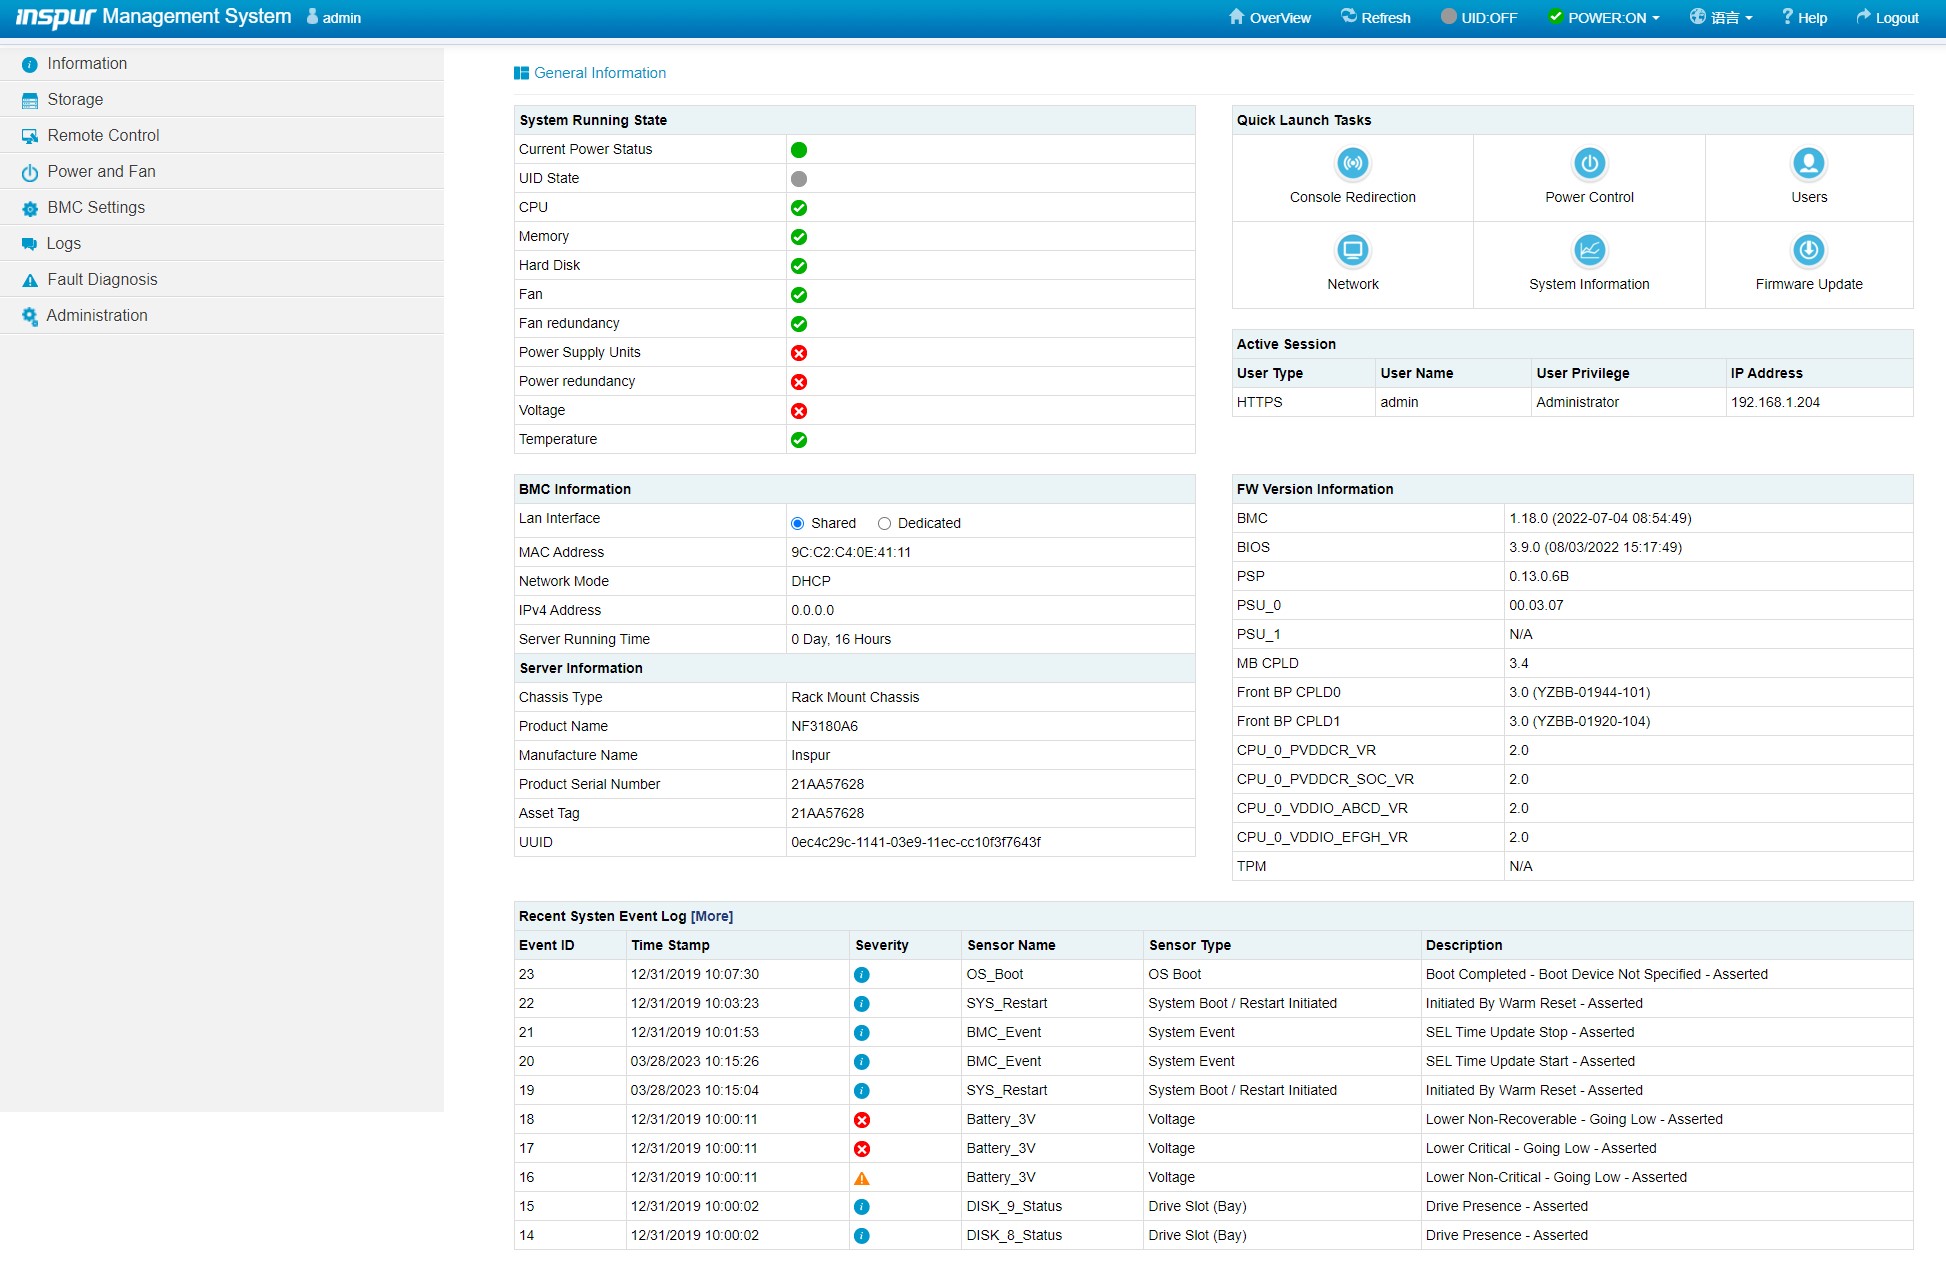Click the Power Control quick launch icon
Viewport: 1946px width, 1266px height.
(1589, 163)
